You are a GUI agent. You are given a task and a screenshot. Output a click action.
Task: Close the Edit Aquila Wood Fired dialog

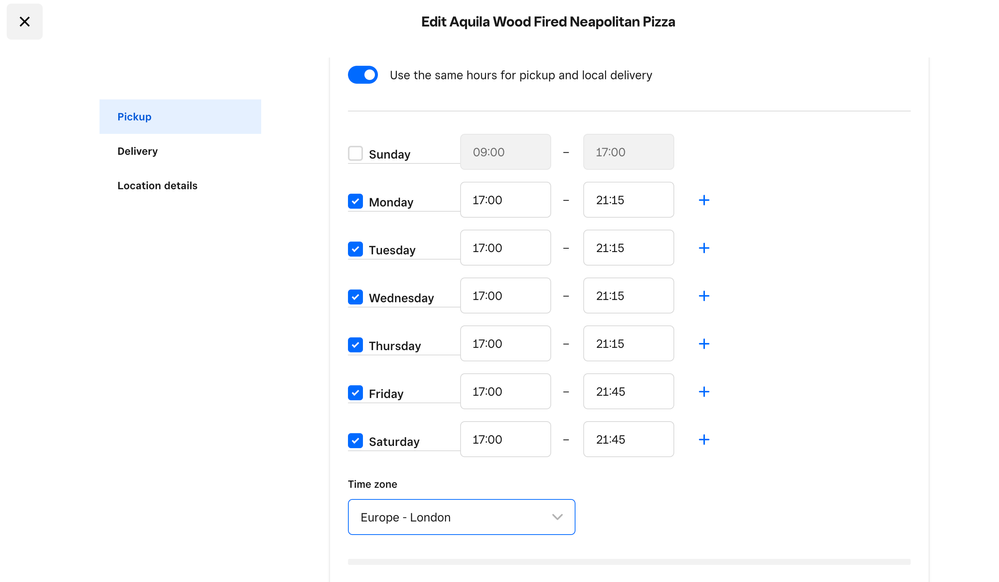click(25, 22)
